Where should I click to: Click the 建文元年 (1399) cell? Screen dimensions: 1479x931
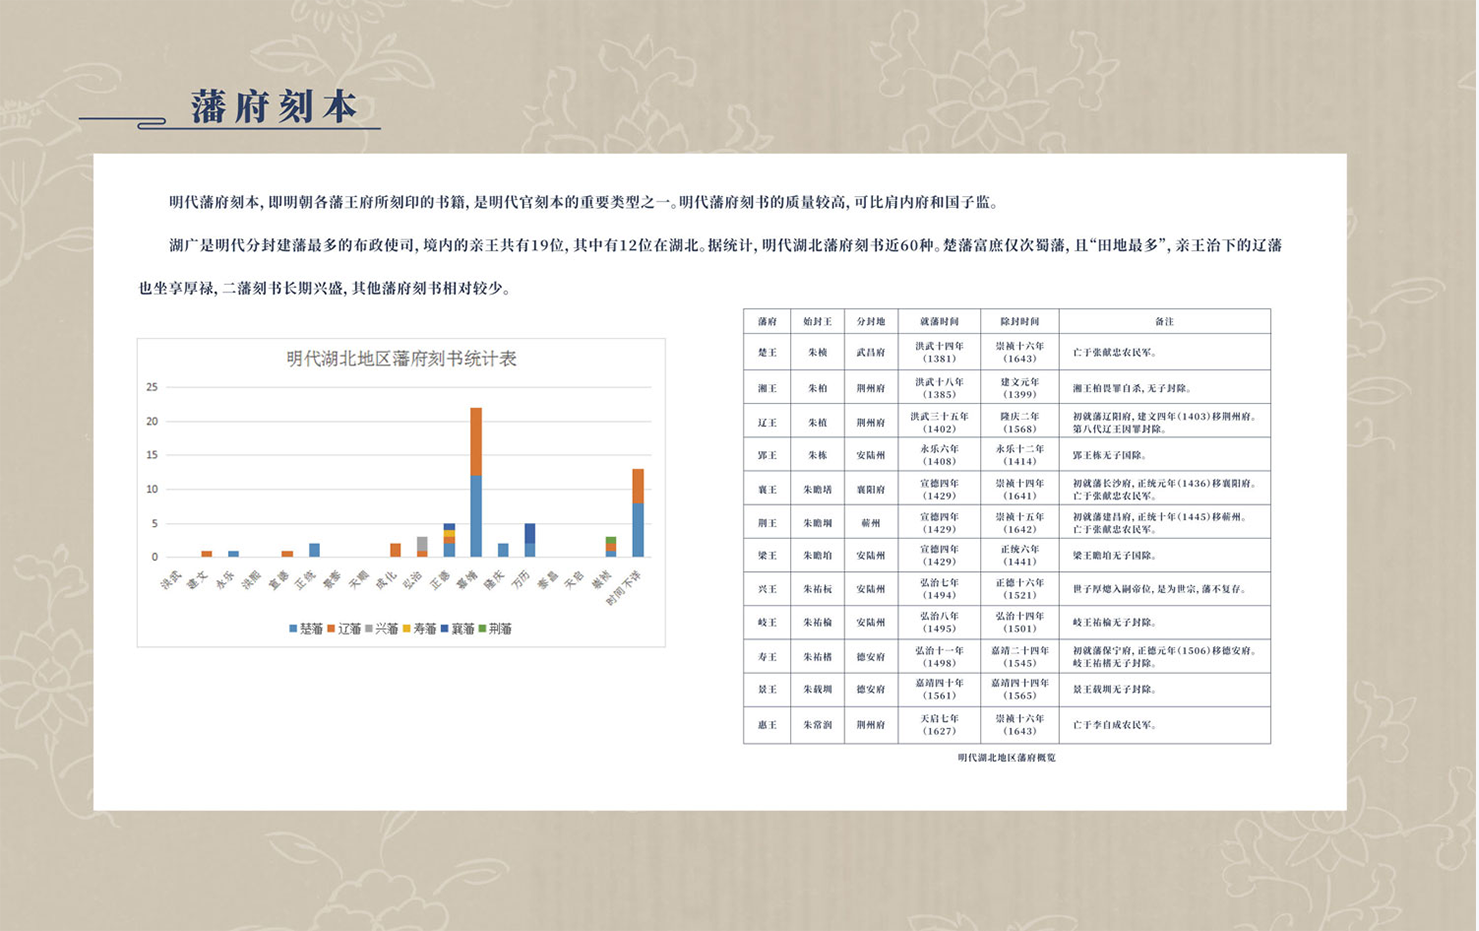[x=1020, y=388]
